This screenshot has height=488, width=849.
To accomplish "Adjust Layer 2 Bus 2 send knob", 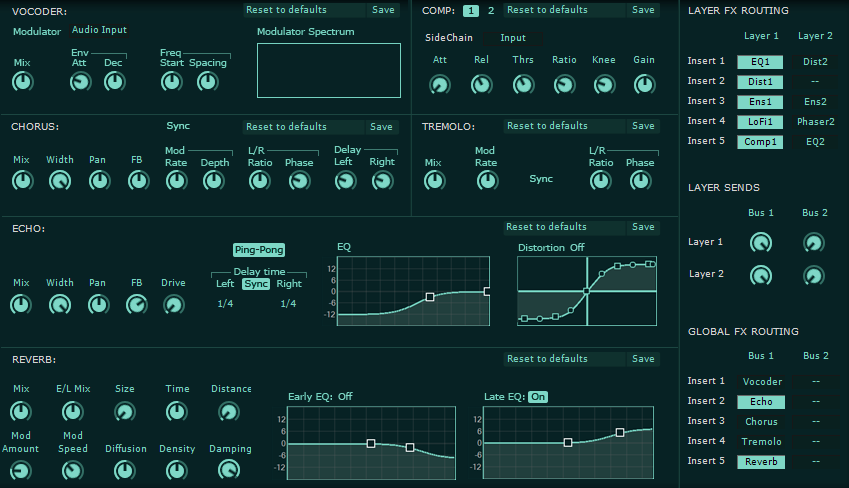I will (814, 276).
